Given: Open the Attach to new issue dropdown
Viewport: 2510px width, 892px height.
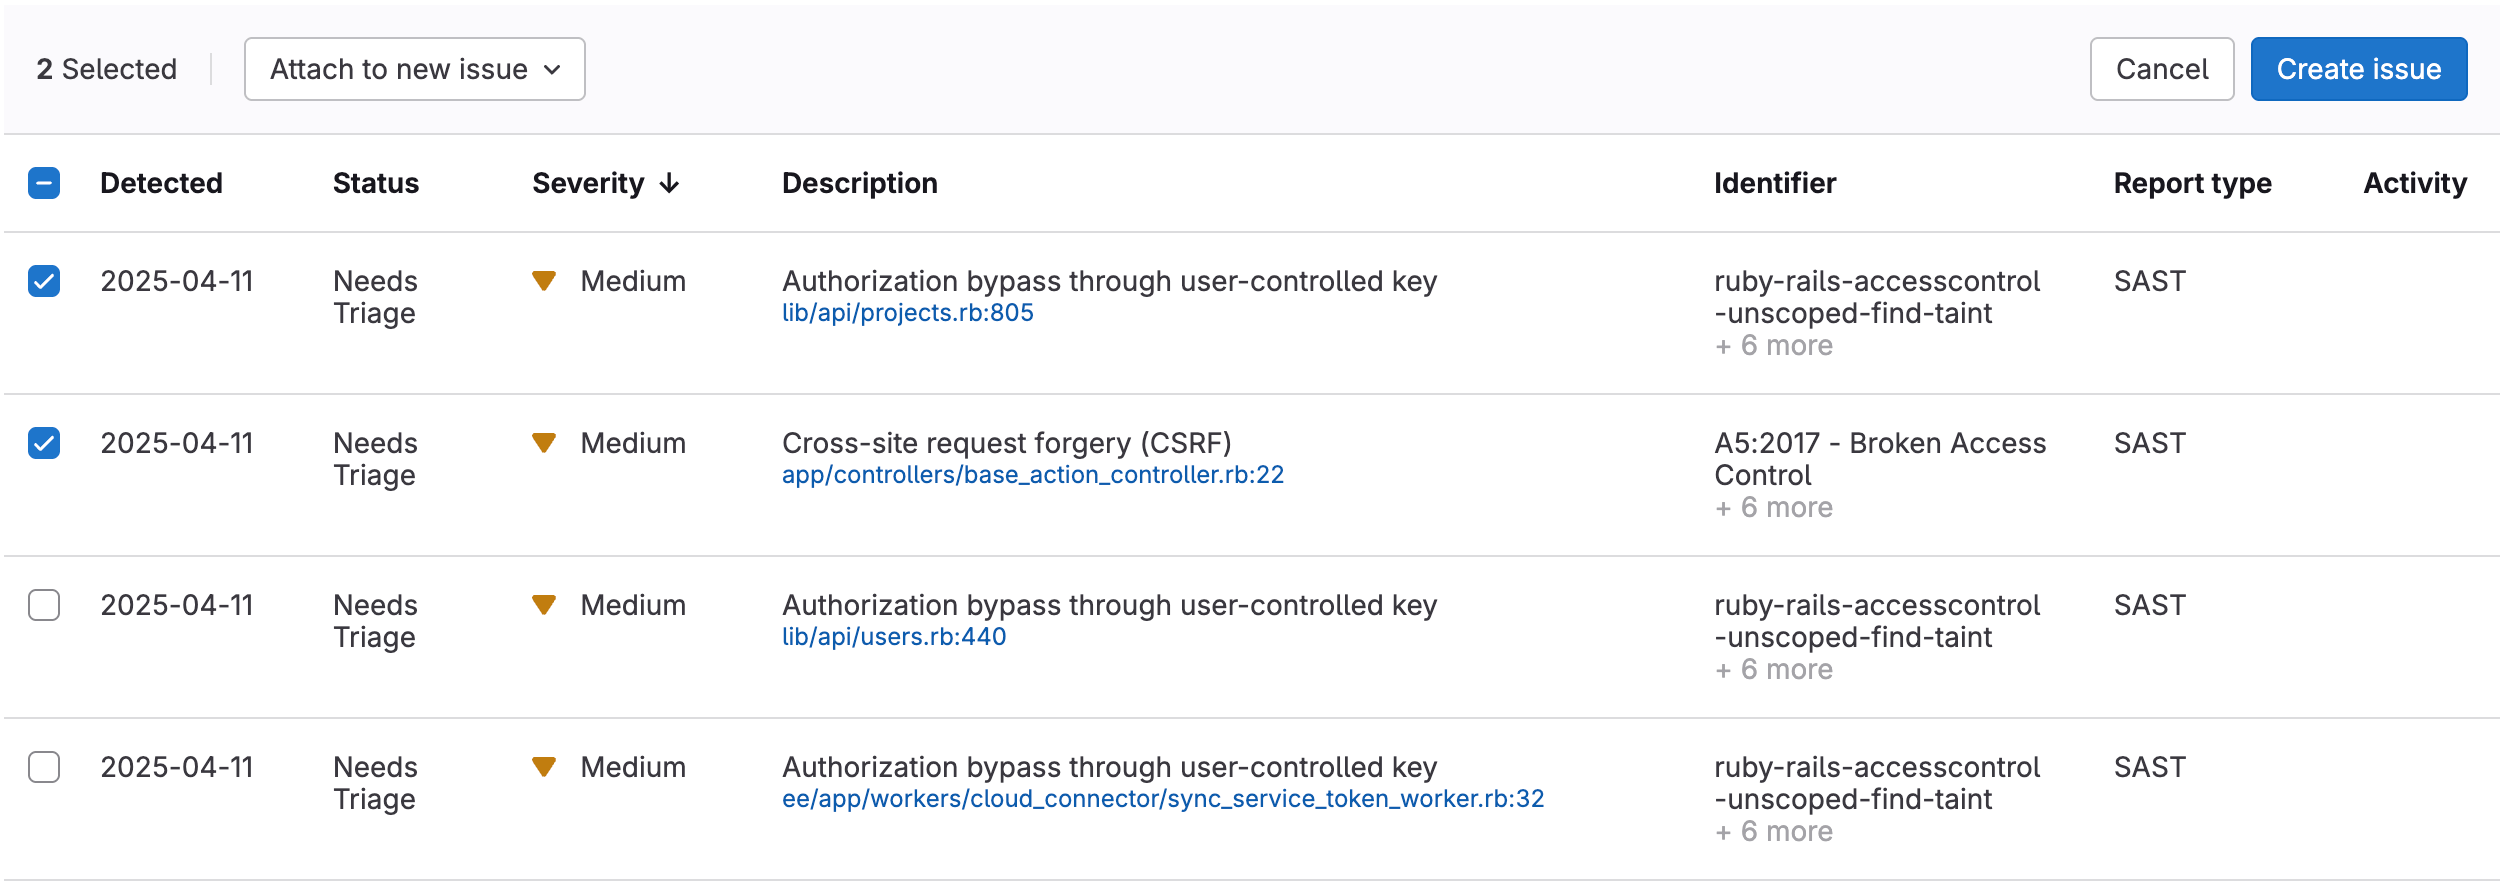Looking at the screenshot, I should click(x=414, y=69).
